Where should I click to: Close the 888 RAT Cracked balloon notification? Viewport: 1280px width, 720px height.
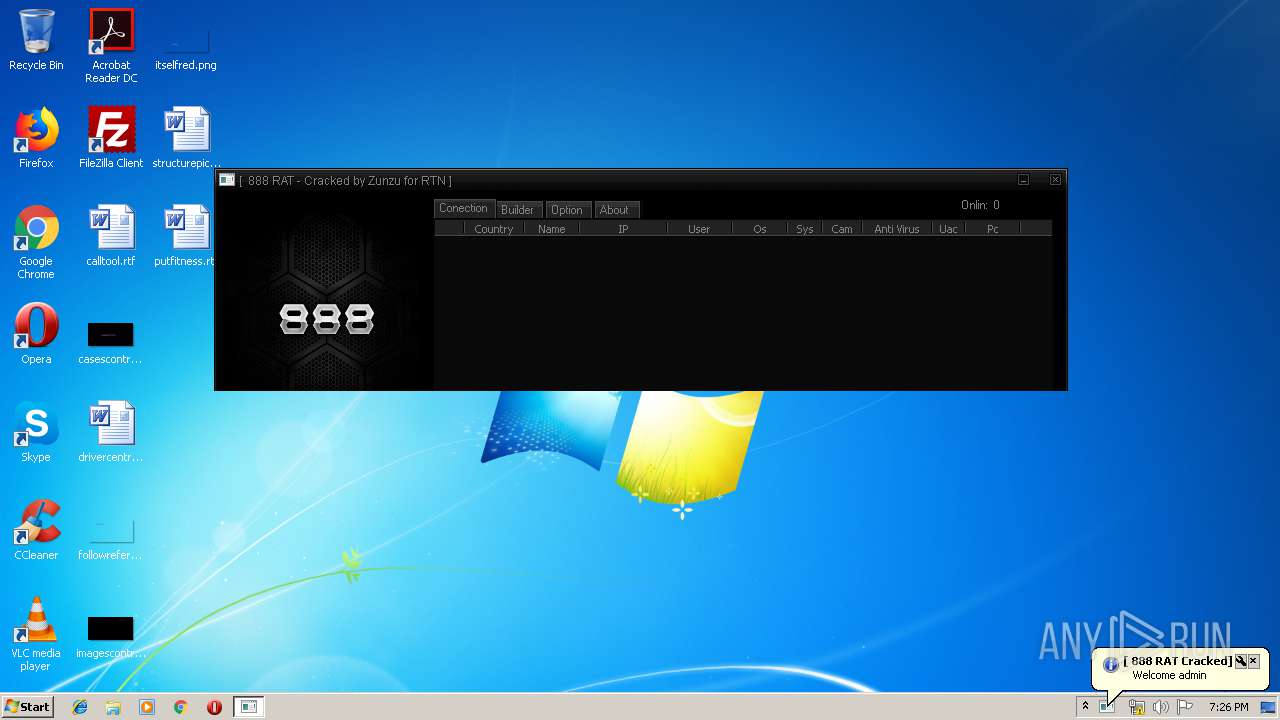tap(1253, 661)
